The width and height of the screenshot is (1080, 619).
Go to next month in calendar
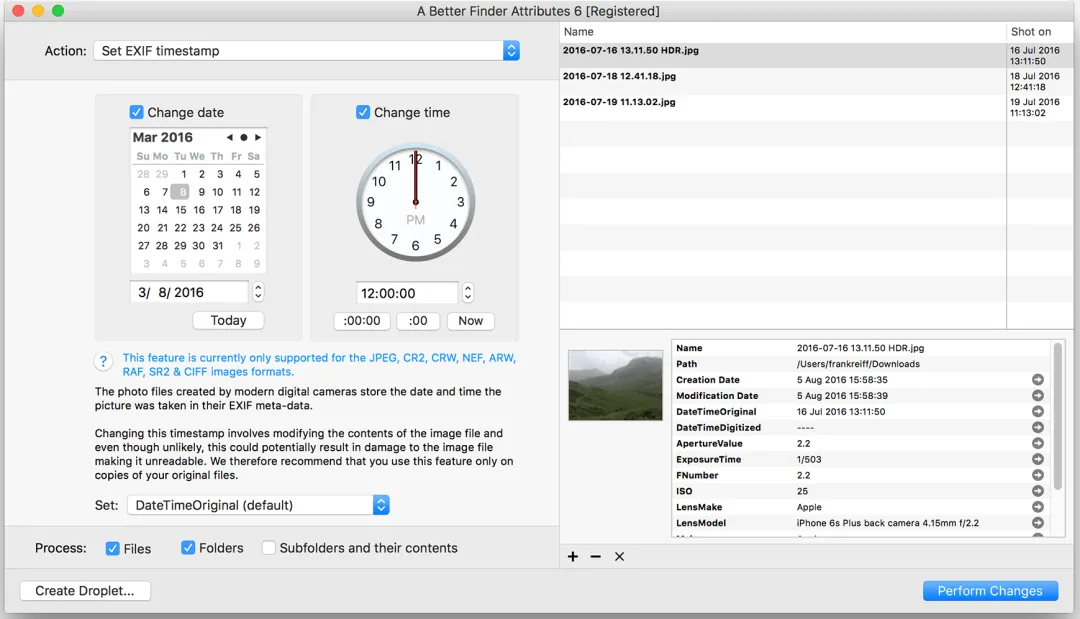tap(258, 138)
